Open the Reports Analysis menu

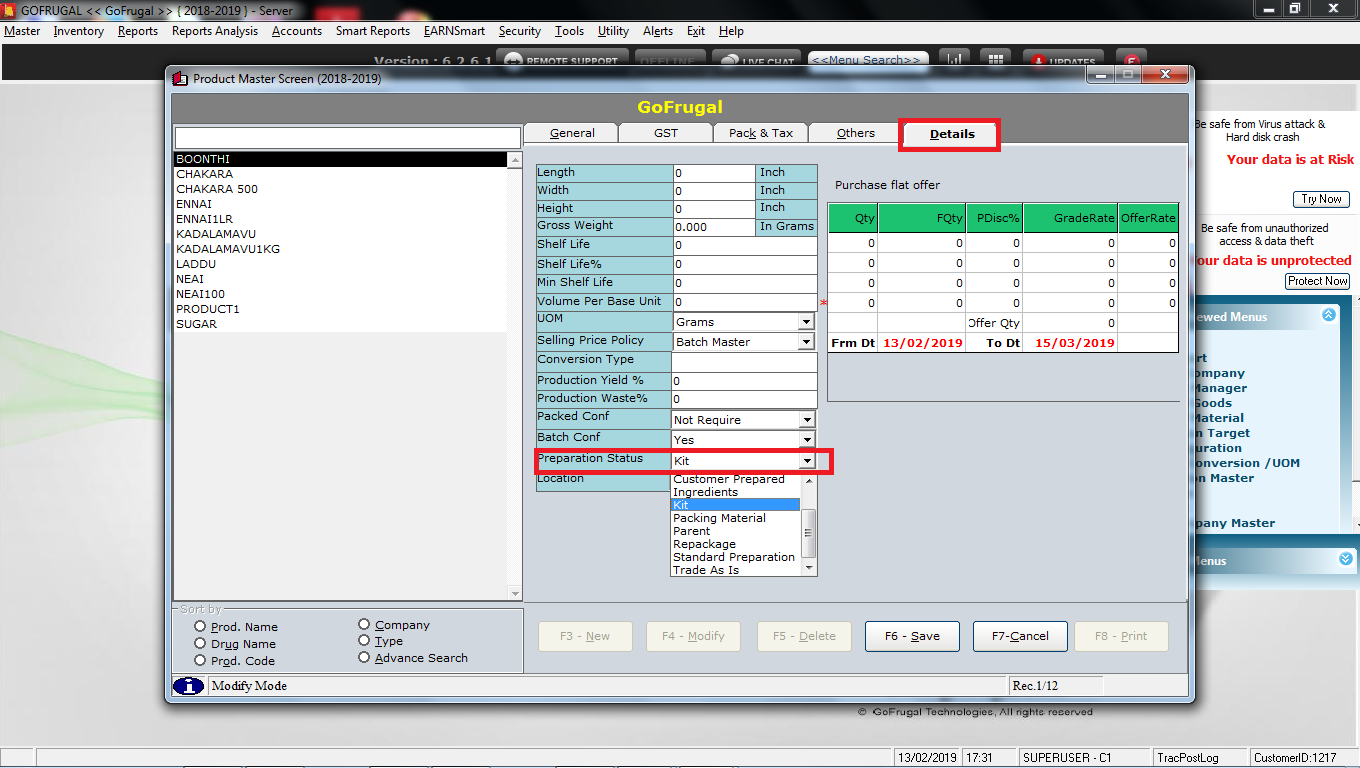click(x=215, y=31)
